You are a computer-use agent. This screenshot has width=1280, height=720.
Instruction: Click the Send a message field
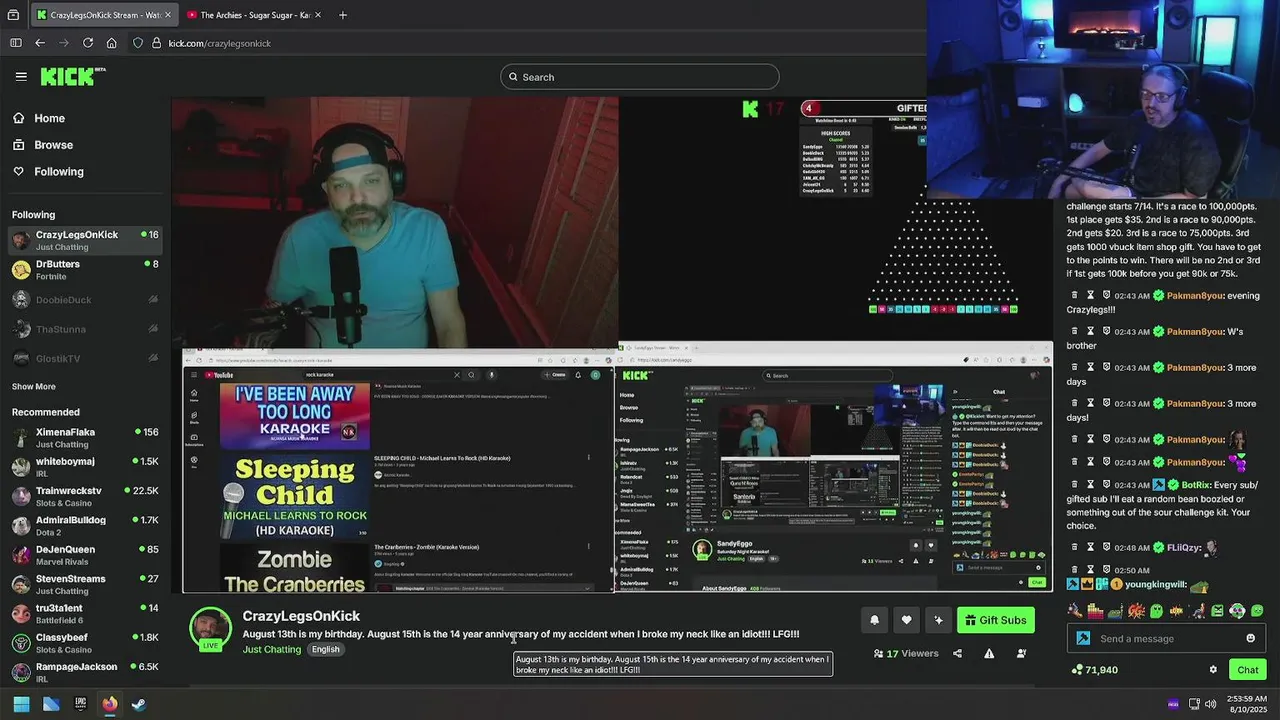coord(1167,639)
